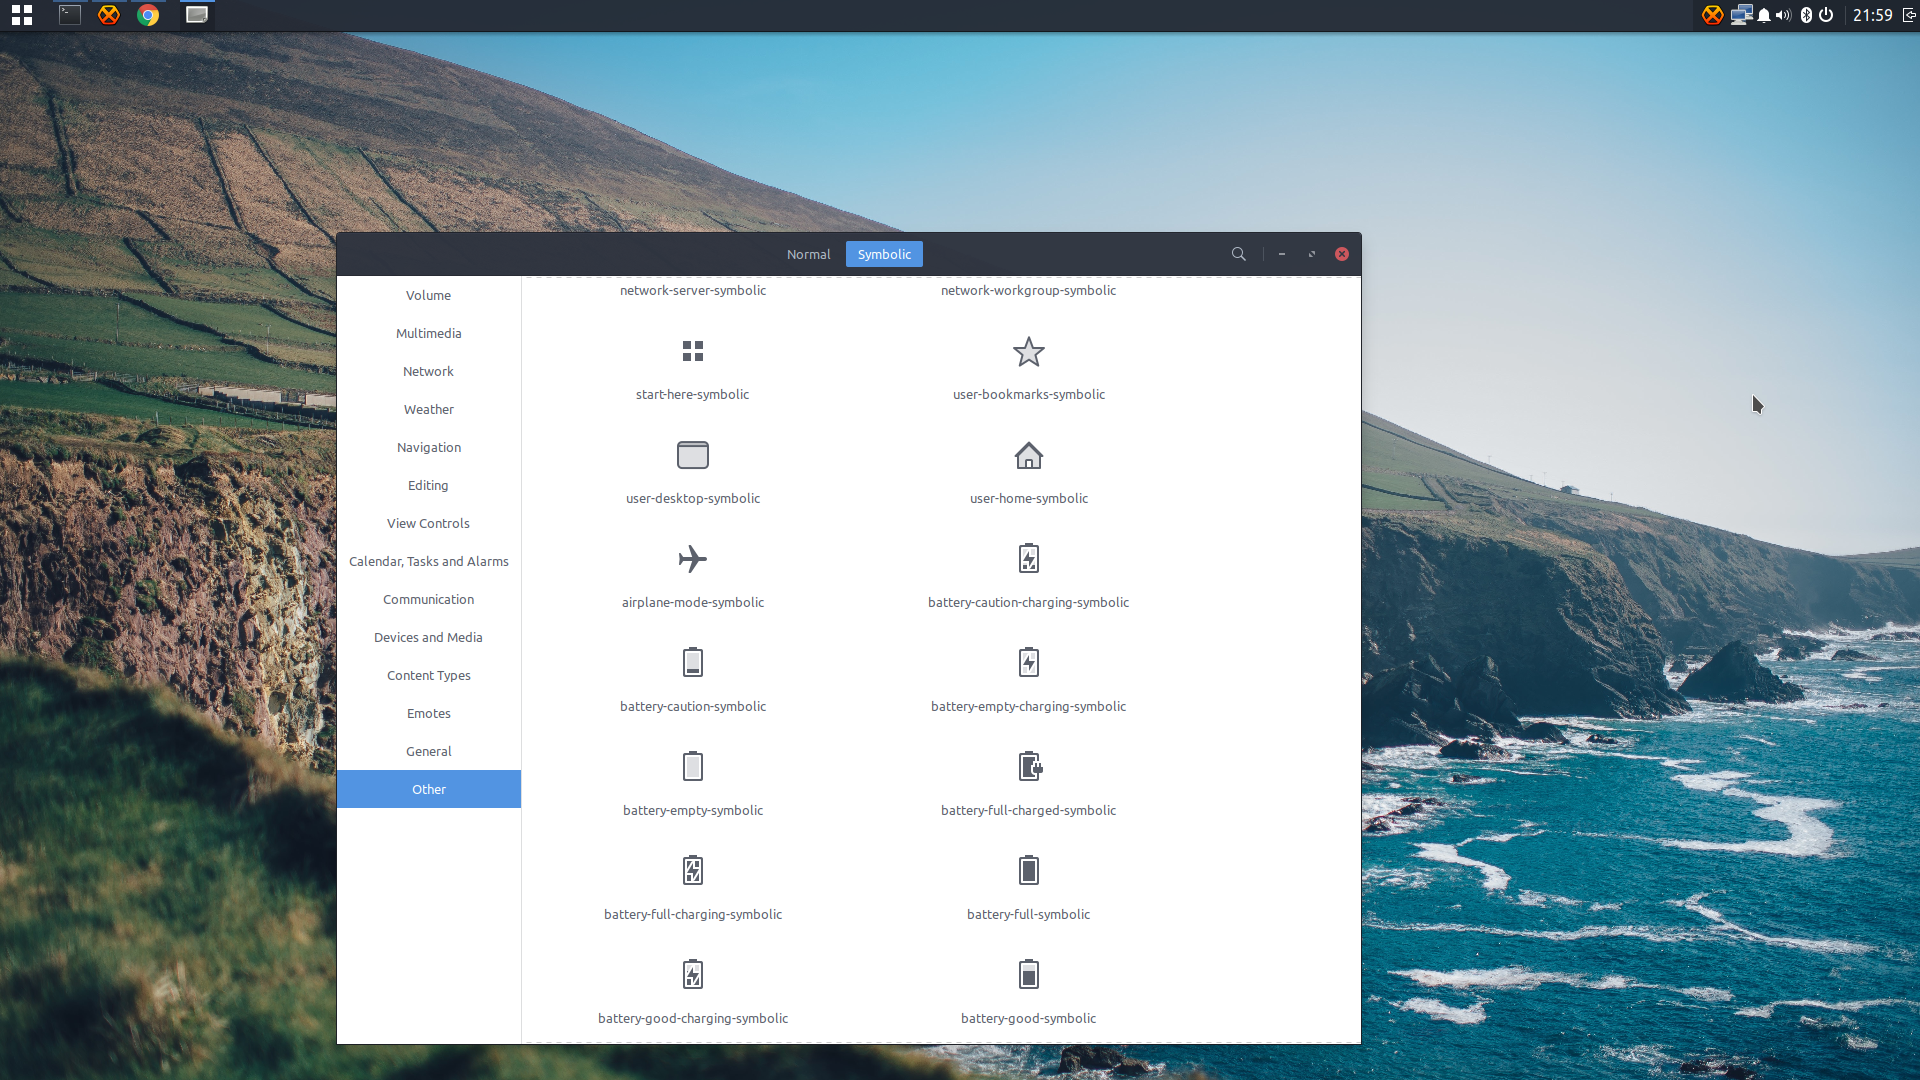Open Calendar, Tasks and Alarms category

coord(429,561)
